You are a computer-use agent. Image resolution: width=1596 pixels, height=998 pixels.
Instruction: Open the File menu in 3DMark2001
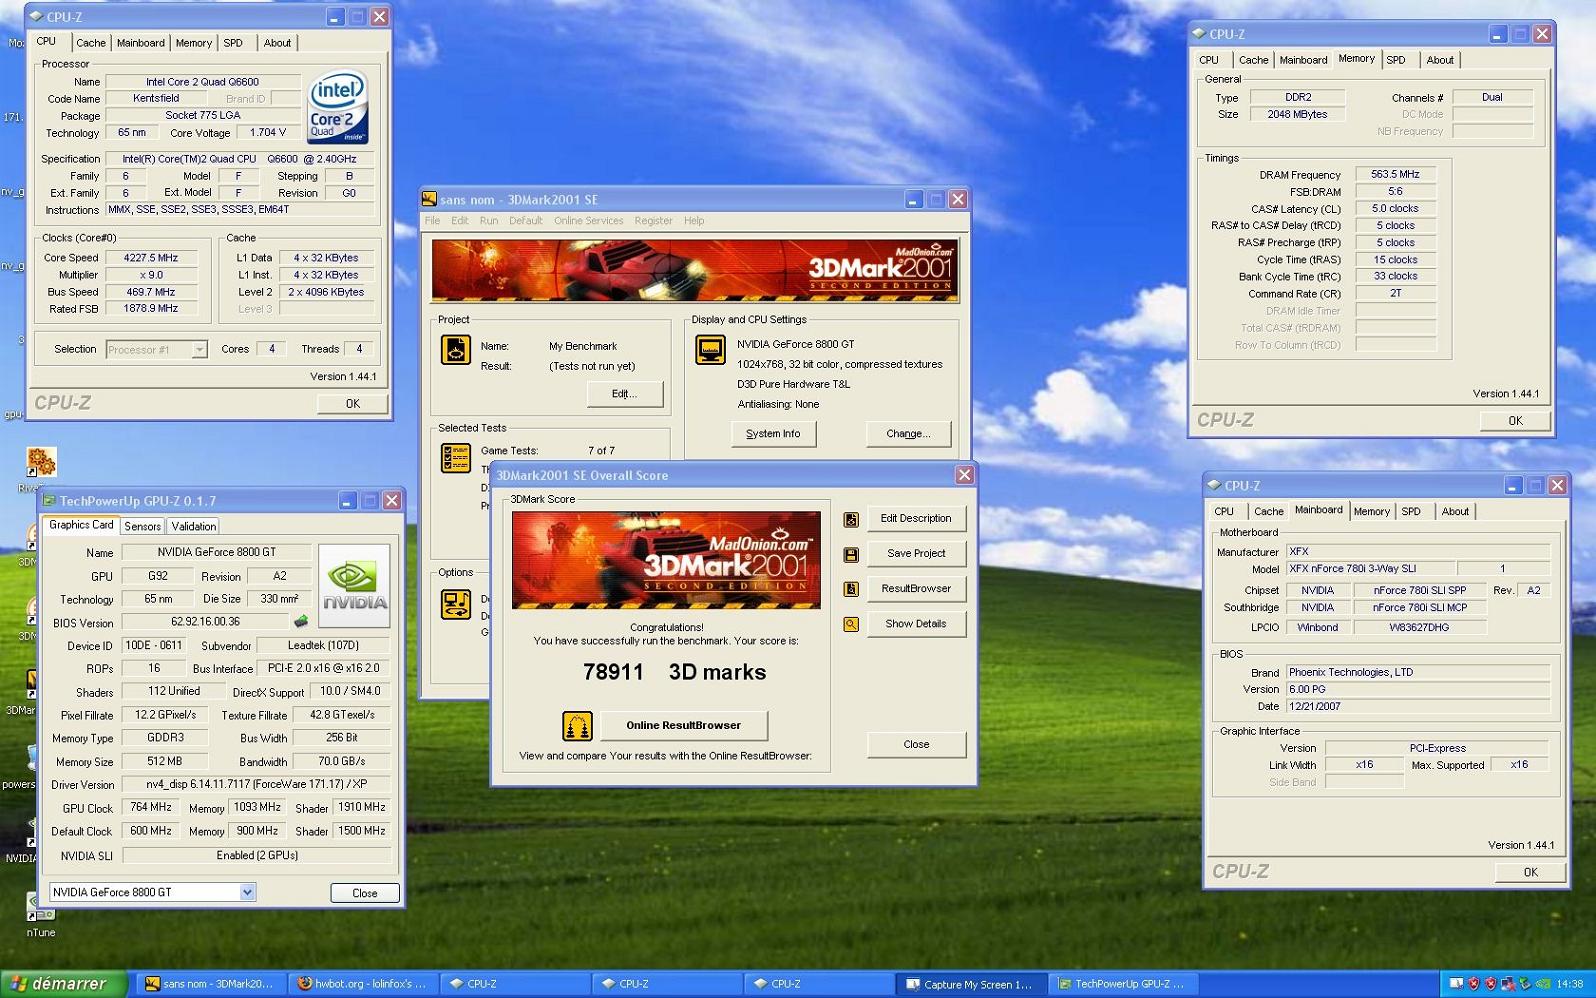tap(432, 221)
